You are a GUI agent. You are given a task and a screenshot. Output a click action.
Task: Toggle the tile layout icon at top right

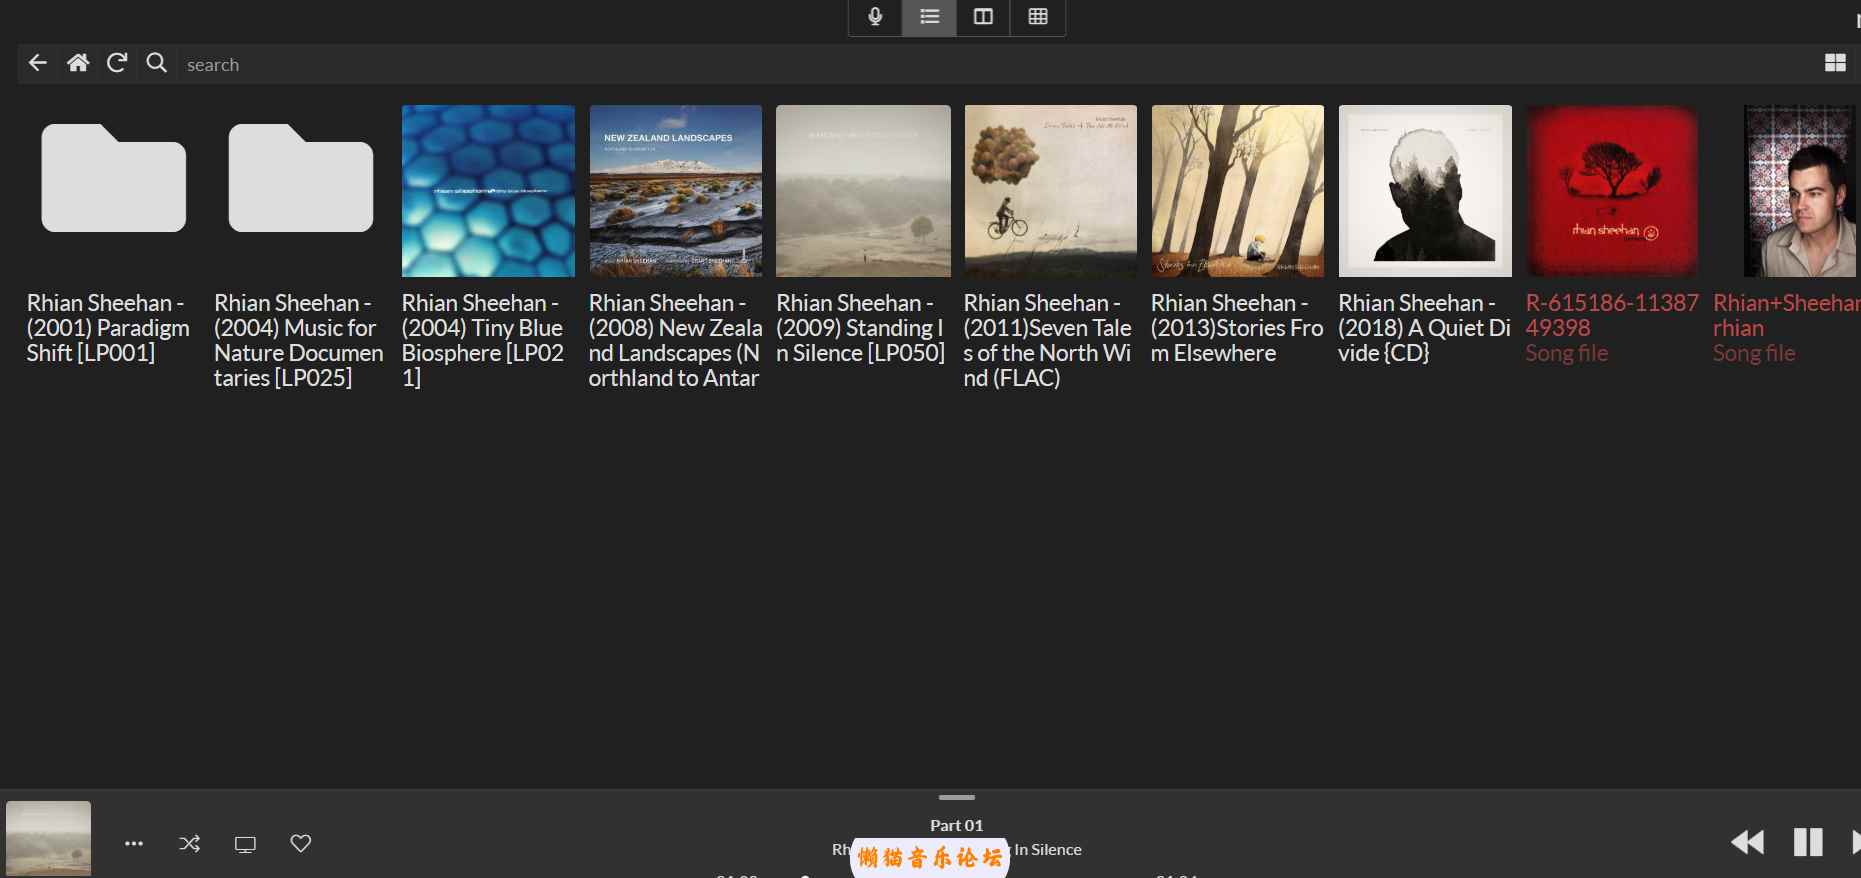click(1835, 63)
